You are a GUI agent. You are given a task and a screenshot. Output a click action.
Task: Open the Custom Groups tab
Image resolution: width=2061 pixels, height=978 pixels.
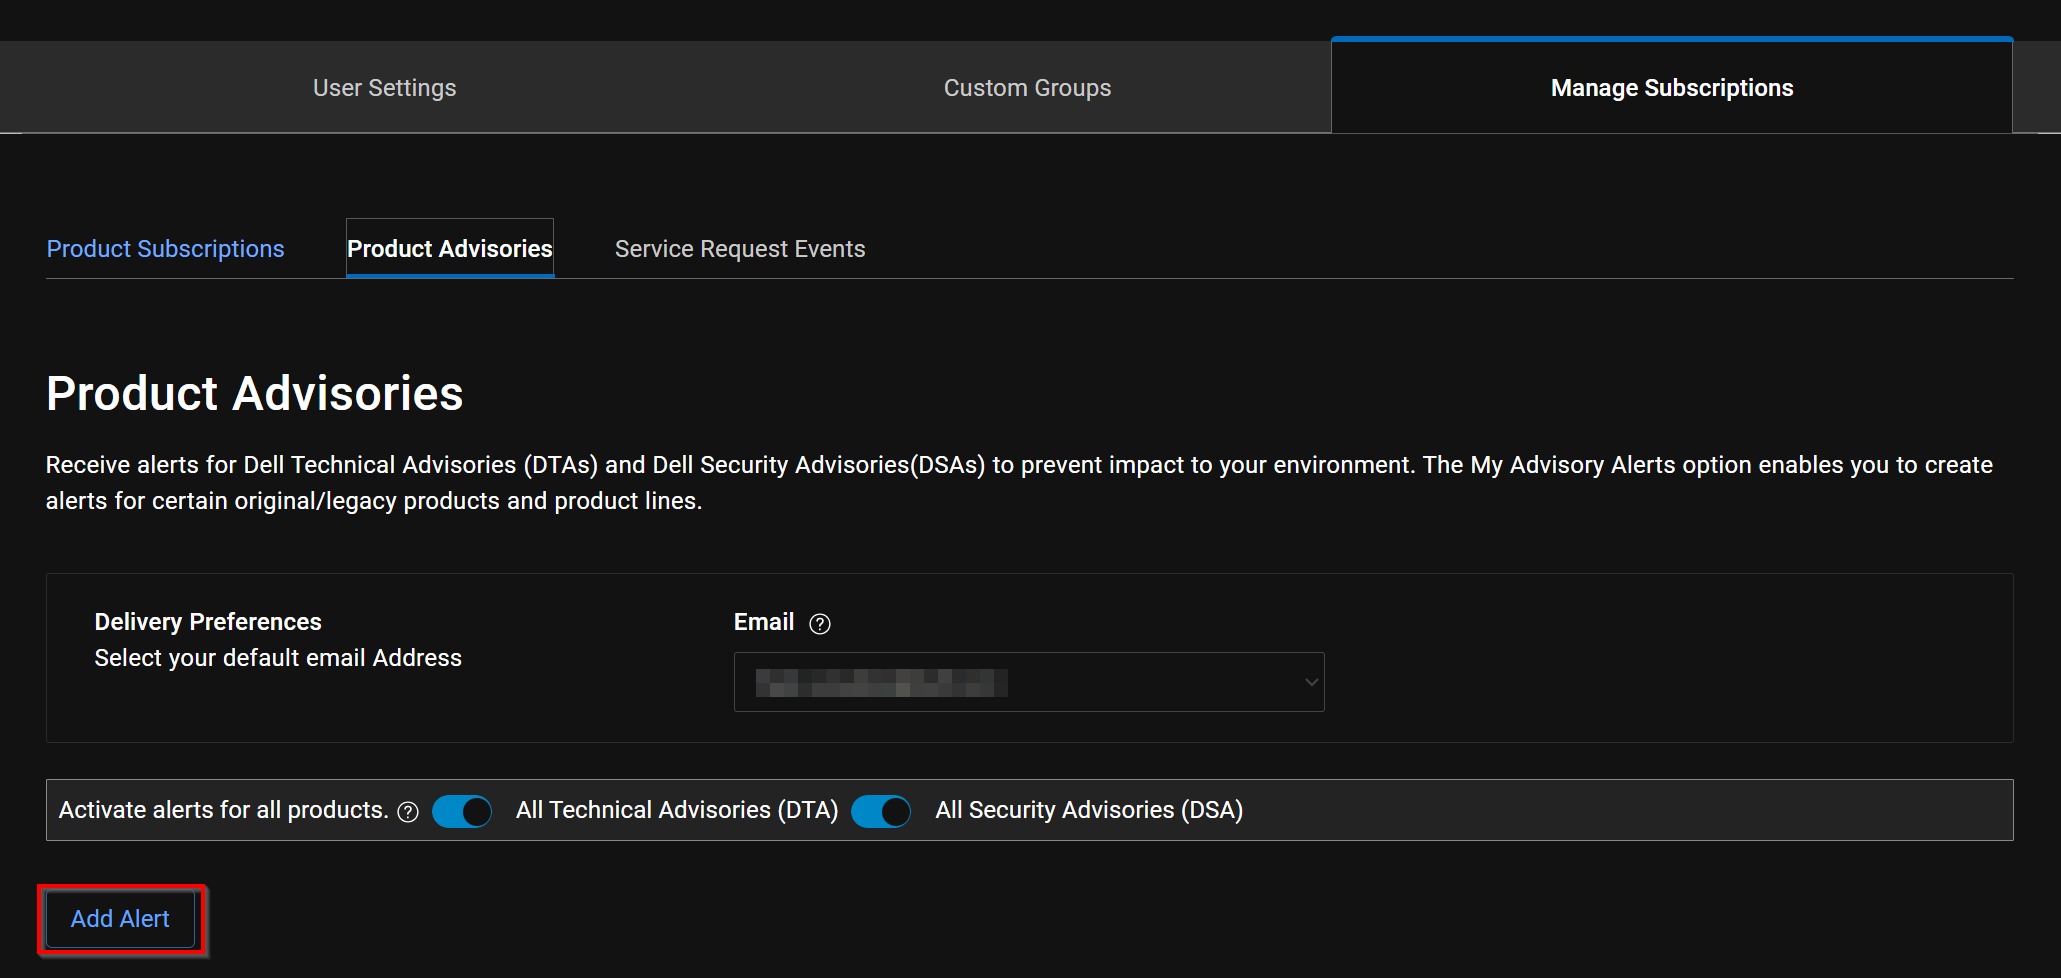click(x=1027, y=87)
